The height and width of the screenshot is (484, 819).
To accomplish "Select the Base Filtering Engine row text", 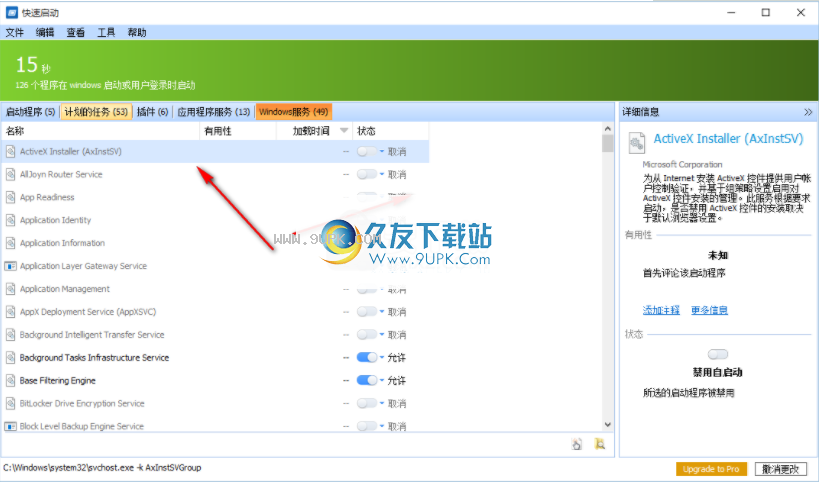I will (57, 381).
